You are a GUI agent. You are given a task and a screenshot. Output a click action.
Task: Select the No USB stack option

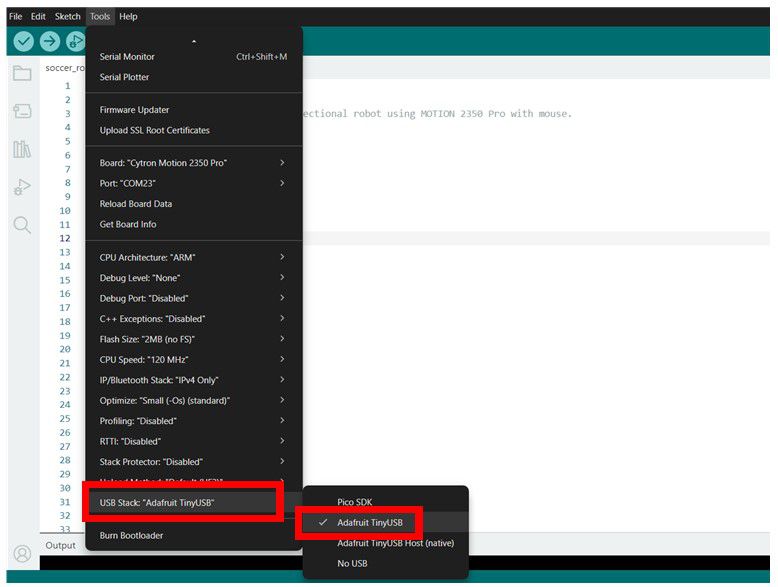(354, 564)
